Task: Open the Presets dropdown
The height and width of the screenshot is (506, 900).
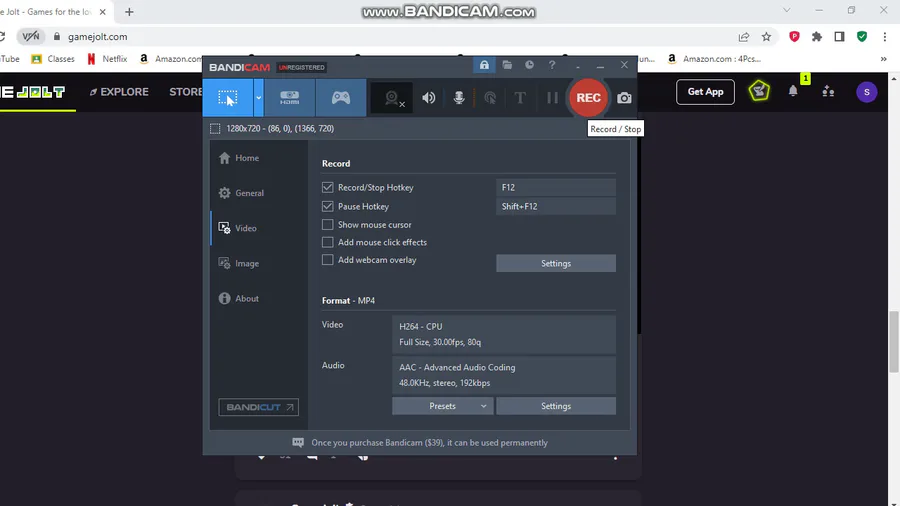Action: click(443, 406)
